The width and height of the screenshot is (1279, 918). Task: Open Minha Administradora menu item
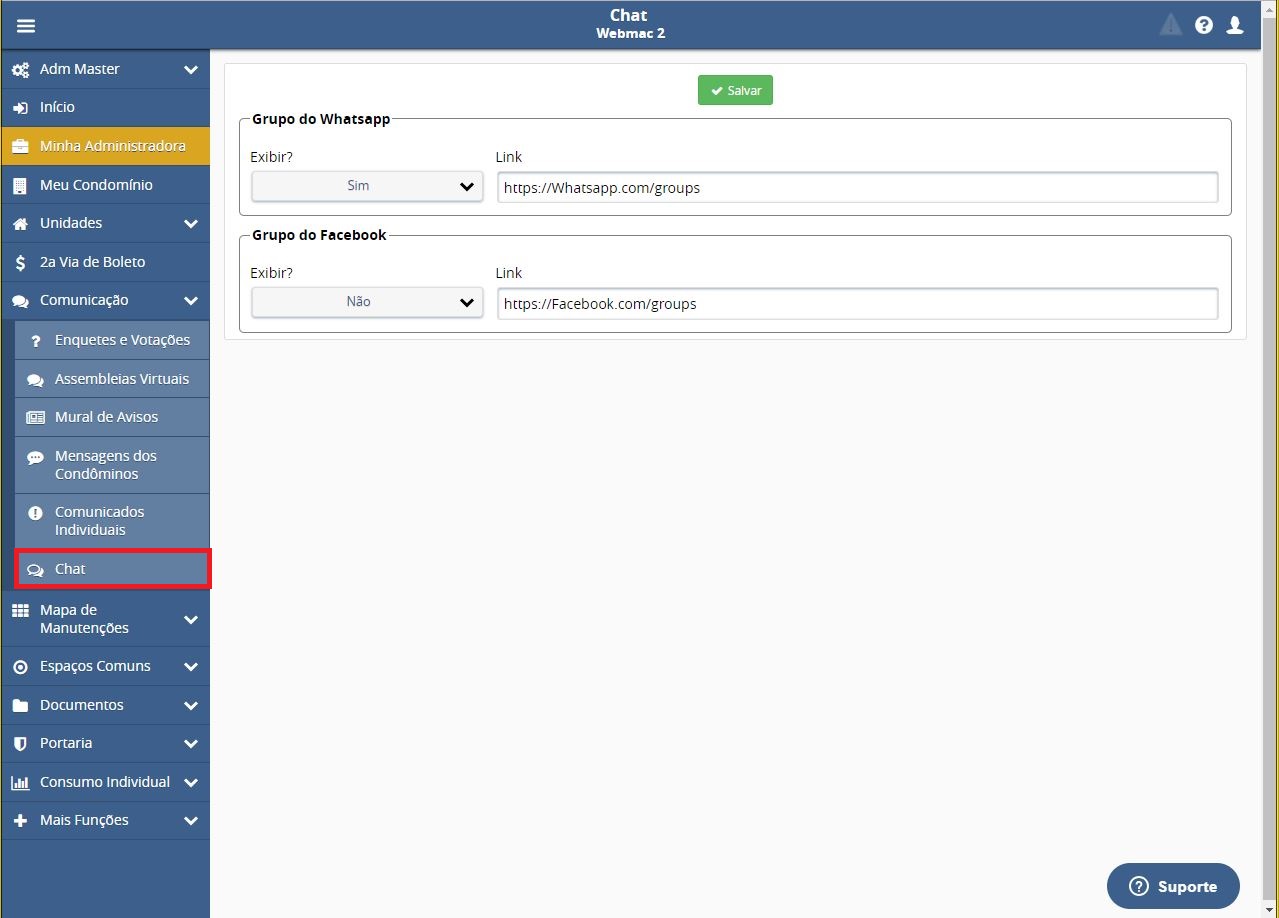105,147
